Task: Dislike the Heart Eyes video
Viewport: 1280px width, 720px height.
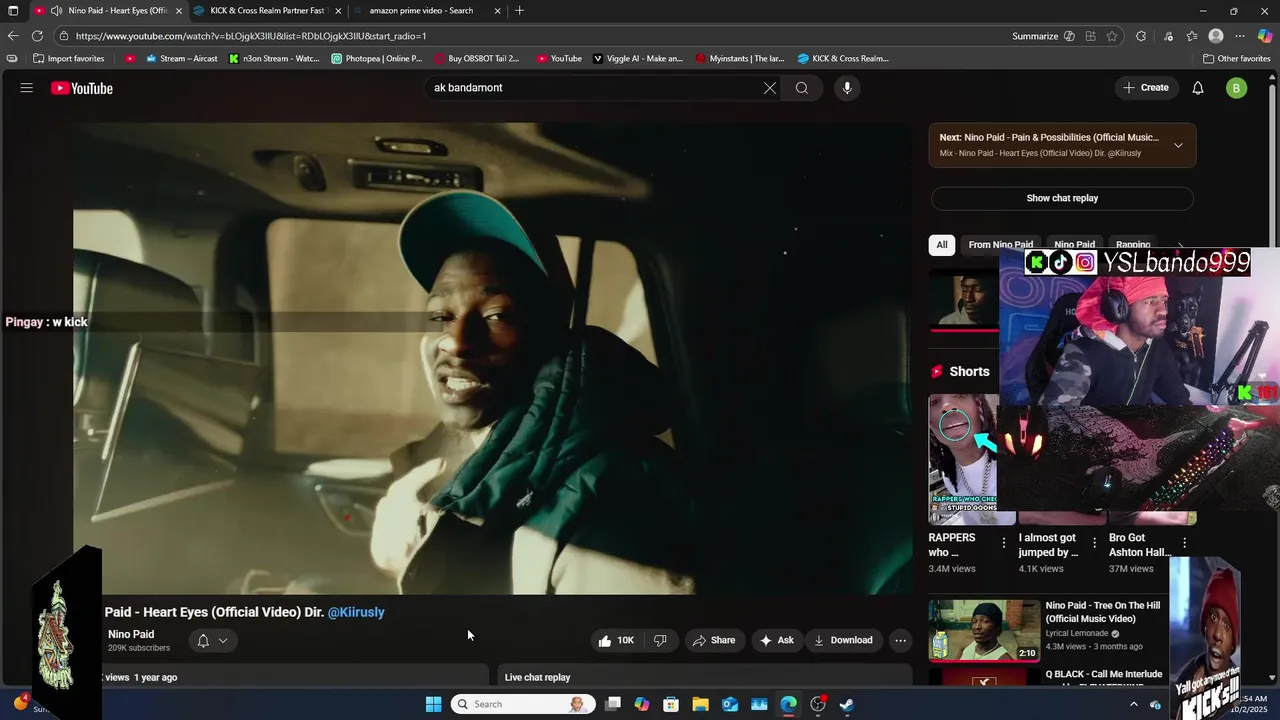Action: click(x=660, y=640)
